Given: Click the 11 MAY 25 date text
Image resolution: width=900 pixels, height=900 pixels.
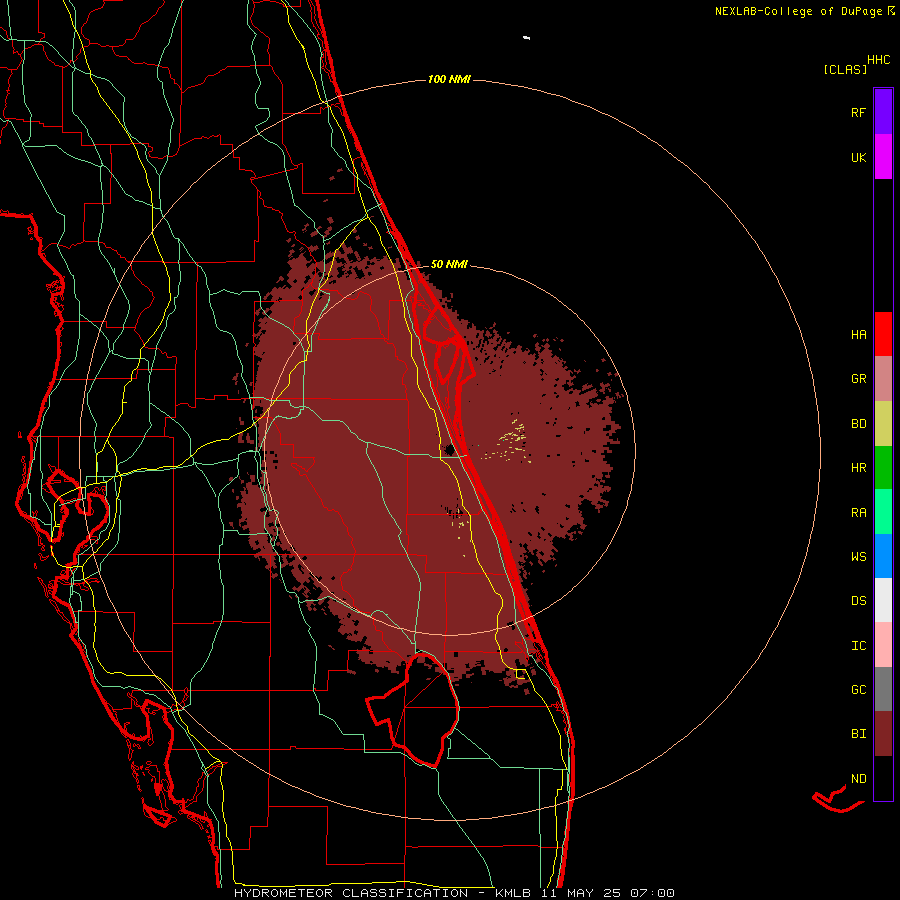Looking at the screenshot, I should pos(581,893).
